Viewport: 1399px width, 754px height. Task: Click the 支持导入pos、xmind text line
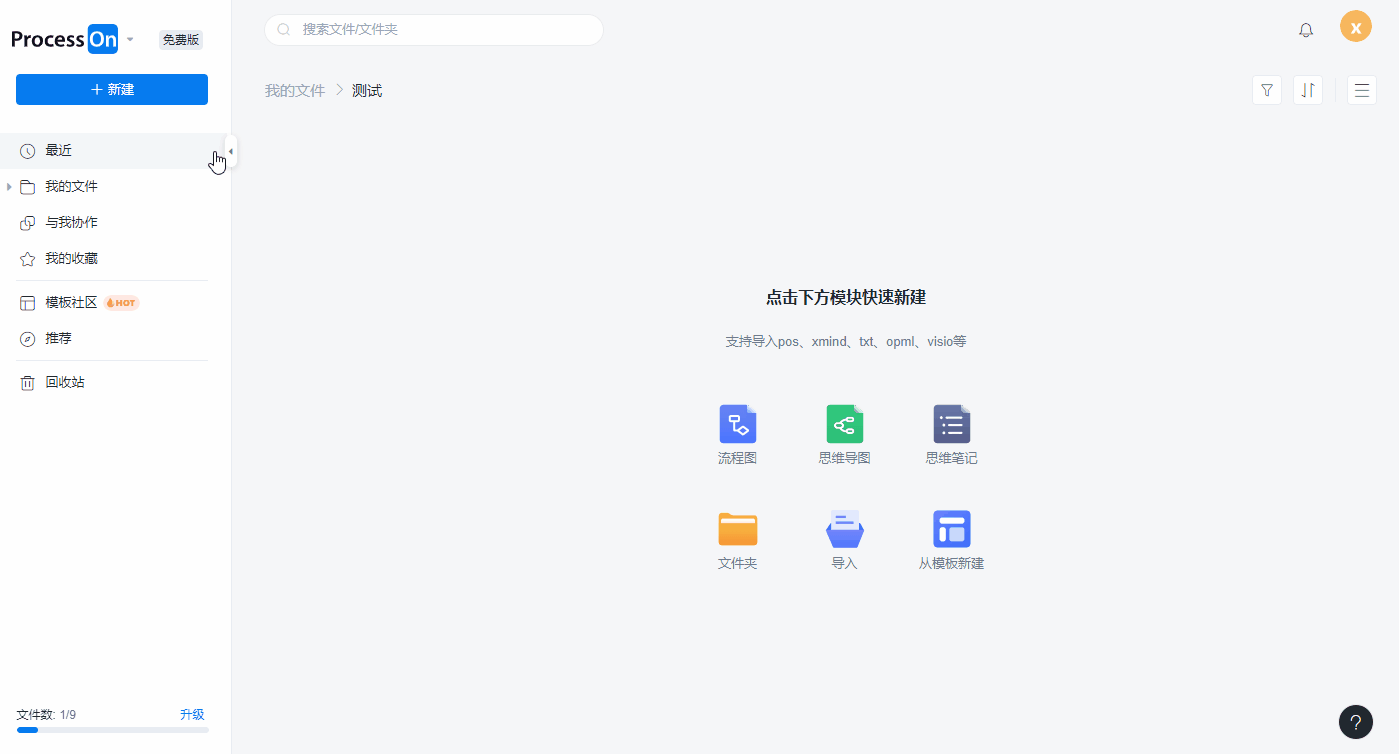pyautogui.click(x=846, y=342)
